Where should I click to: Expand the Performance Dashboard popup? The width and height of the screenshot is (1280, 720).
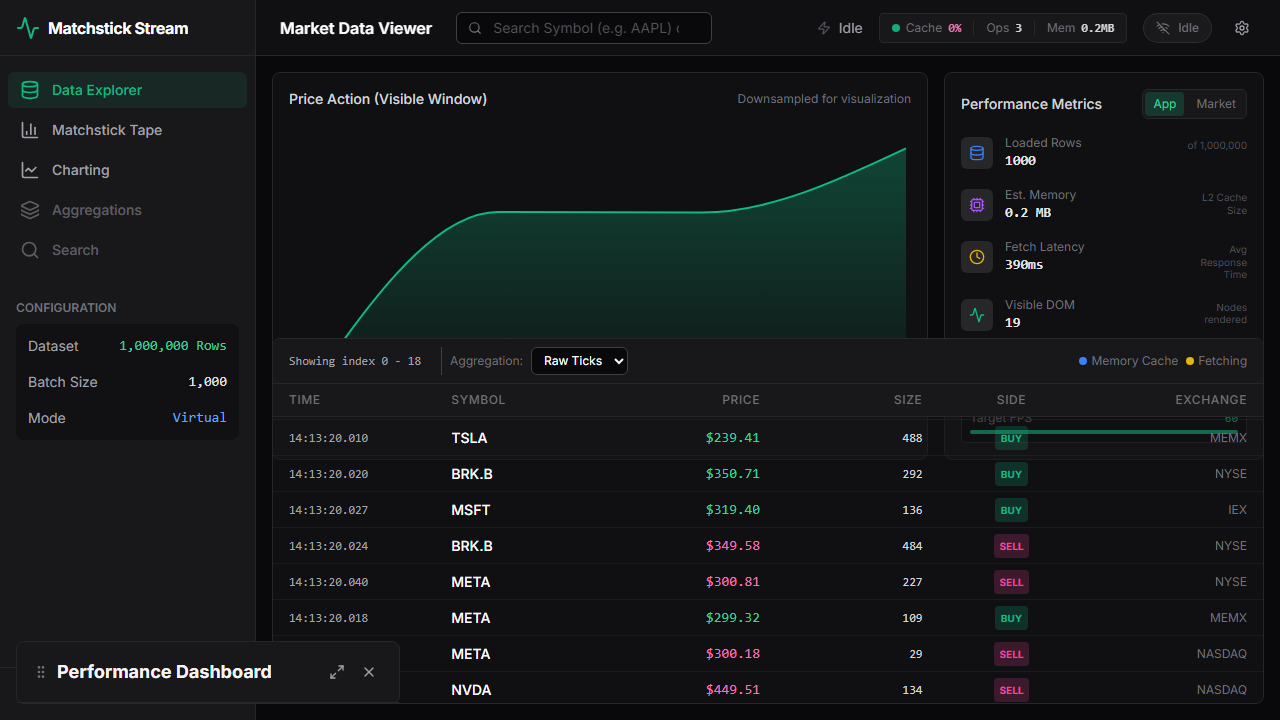[337, 672]
